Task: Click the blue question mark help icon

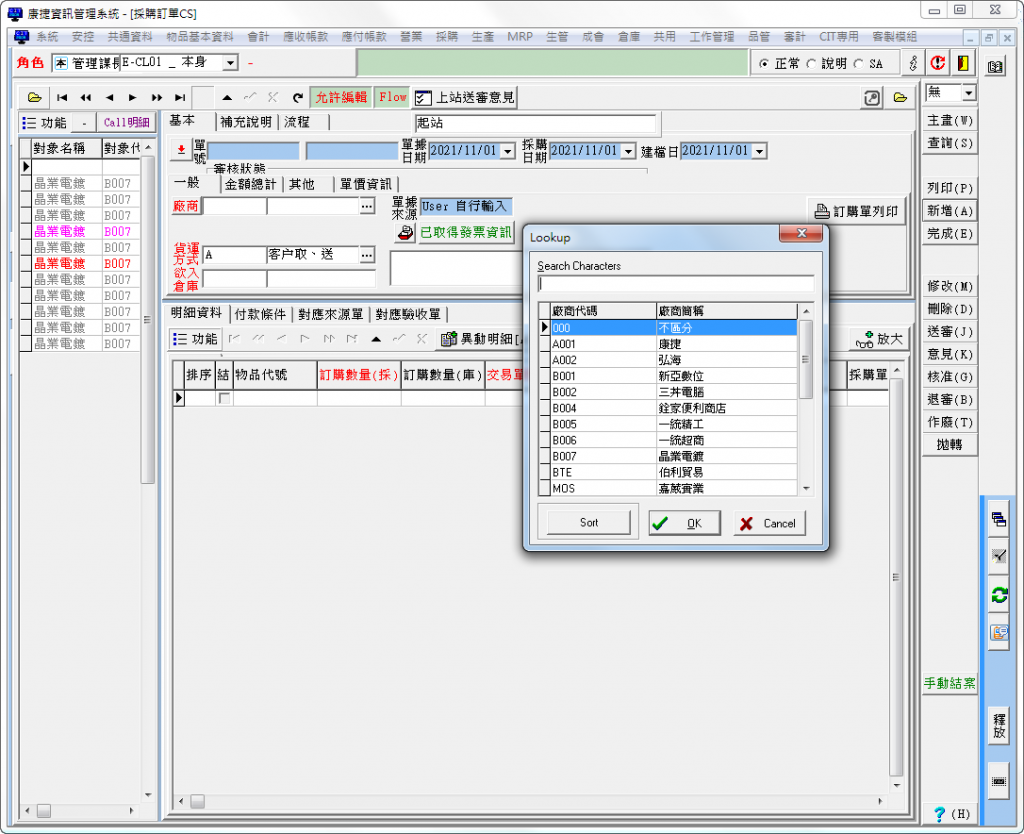Action: tap(939, 814)
